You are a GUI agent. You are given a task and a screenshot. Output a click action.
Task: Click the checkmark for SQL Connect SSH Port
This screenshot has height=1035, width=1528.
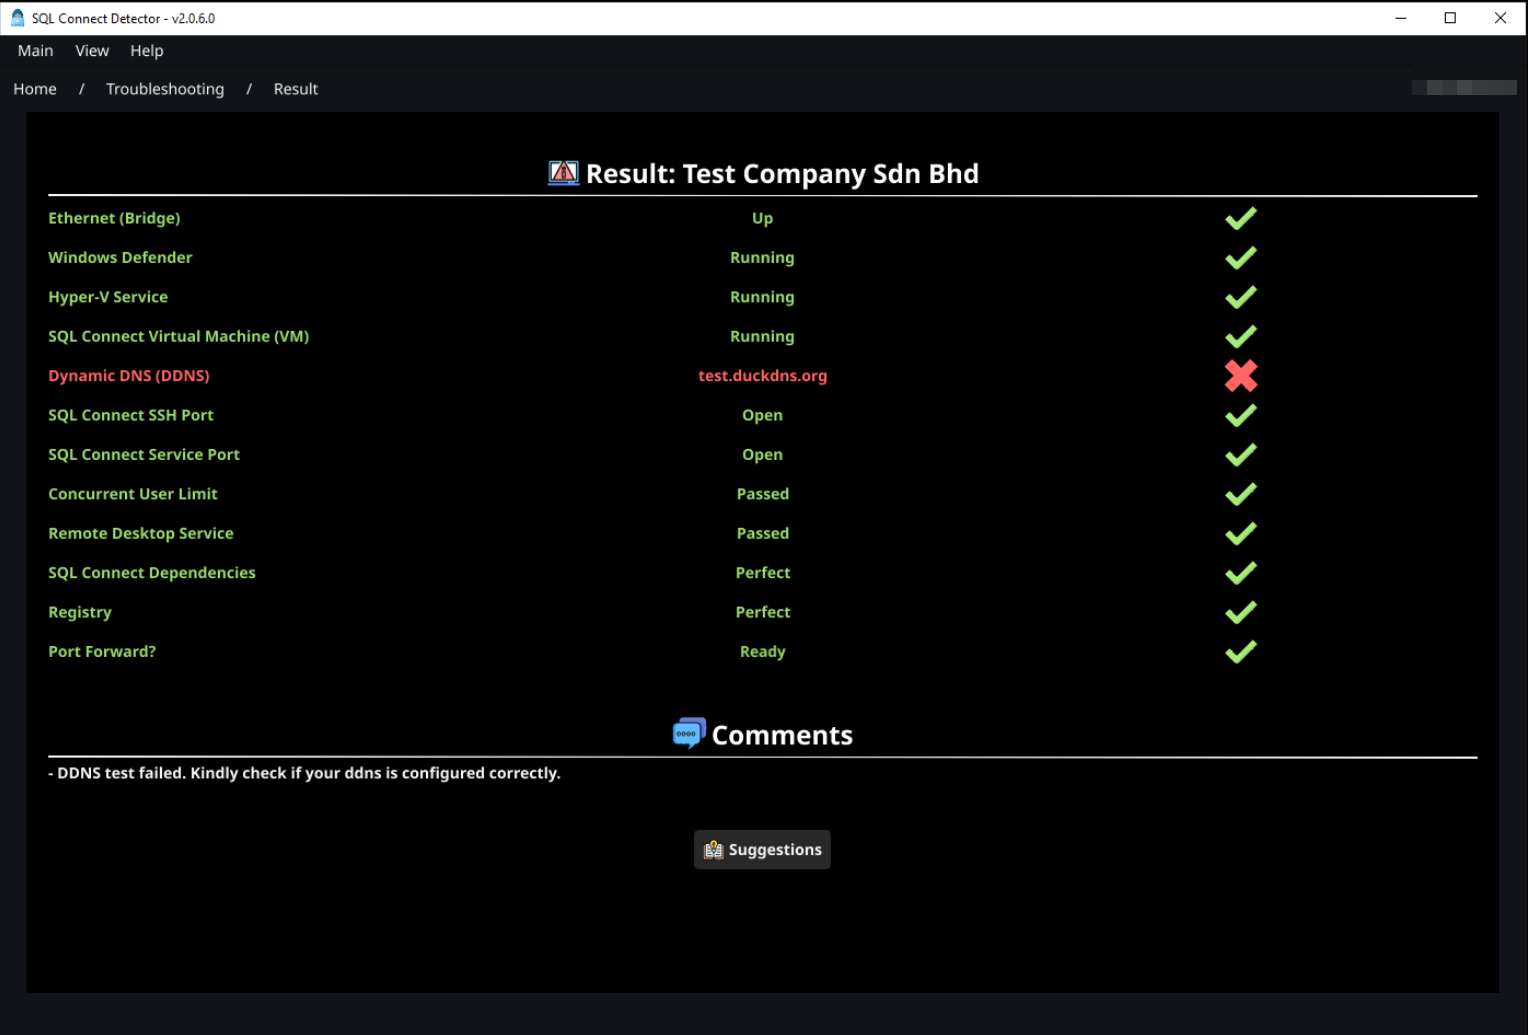click(x=1240, y=415)
